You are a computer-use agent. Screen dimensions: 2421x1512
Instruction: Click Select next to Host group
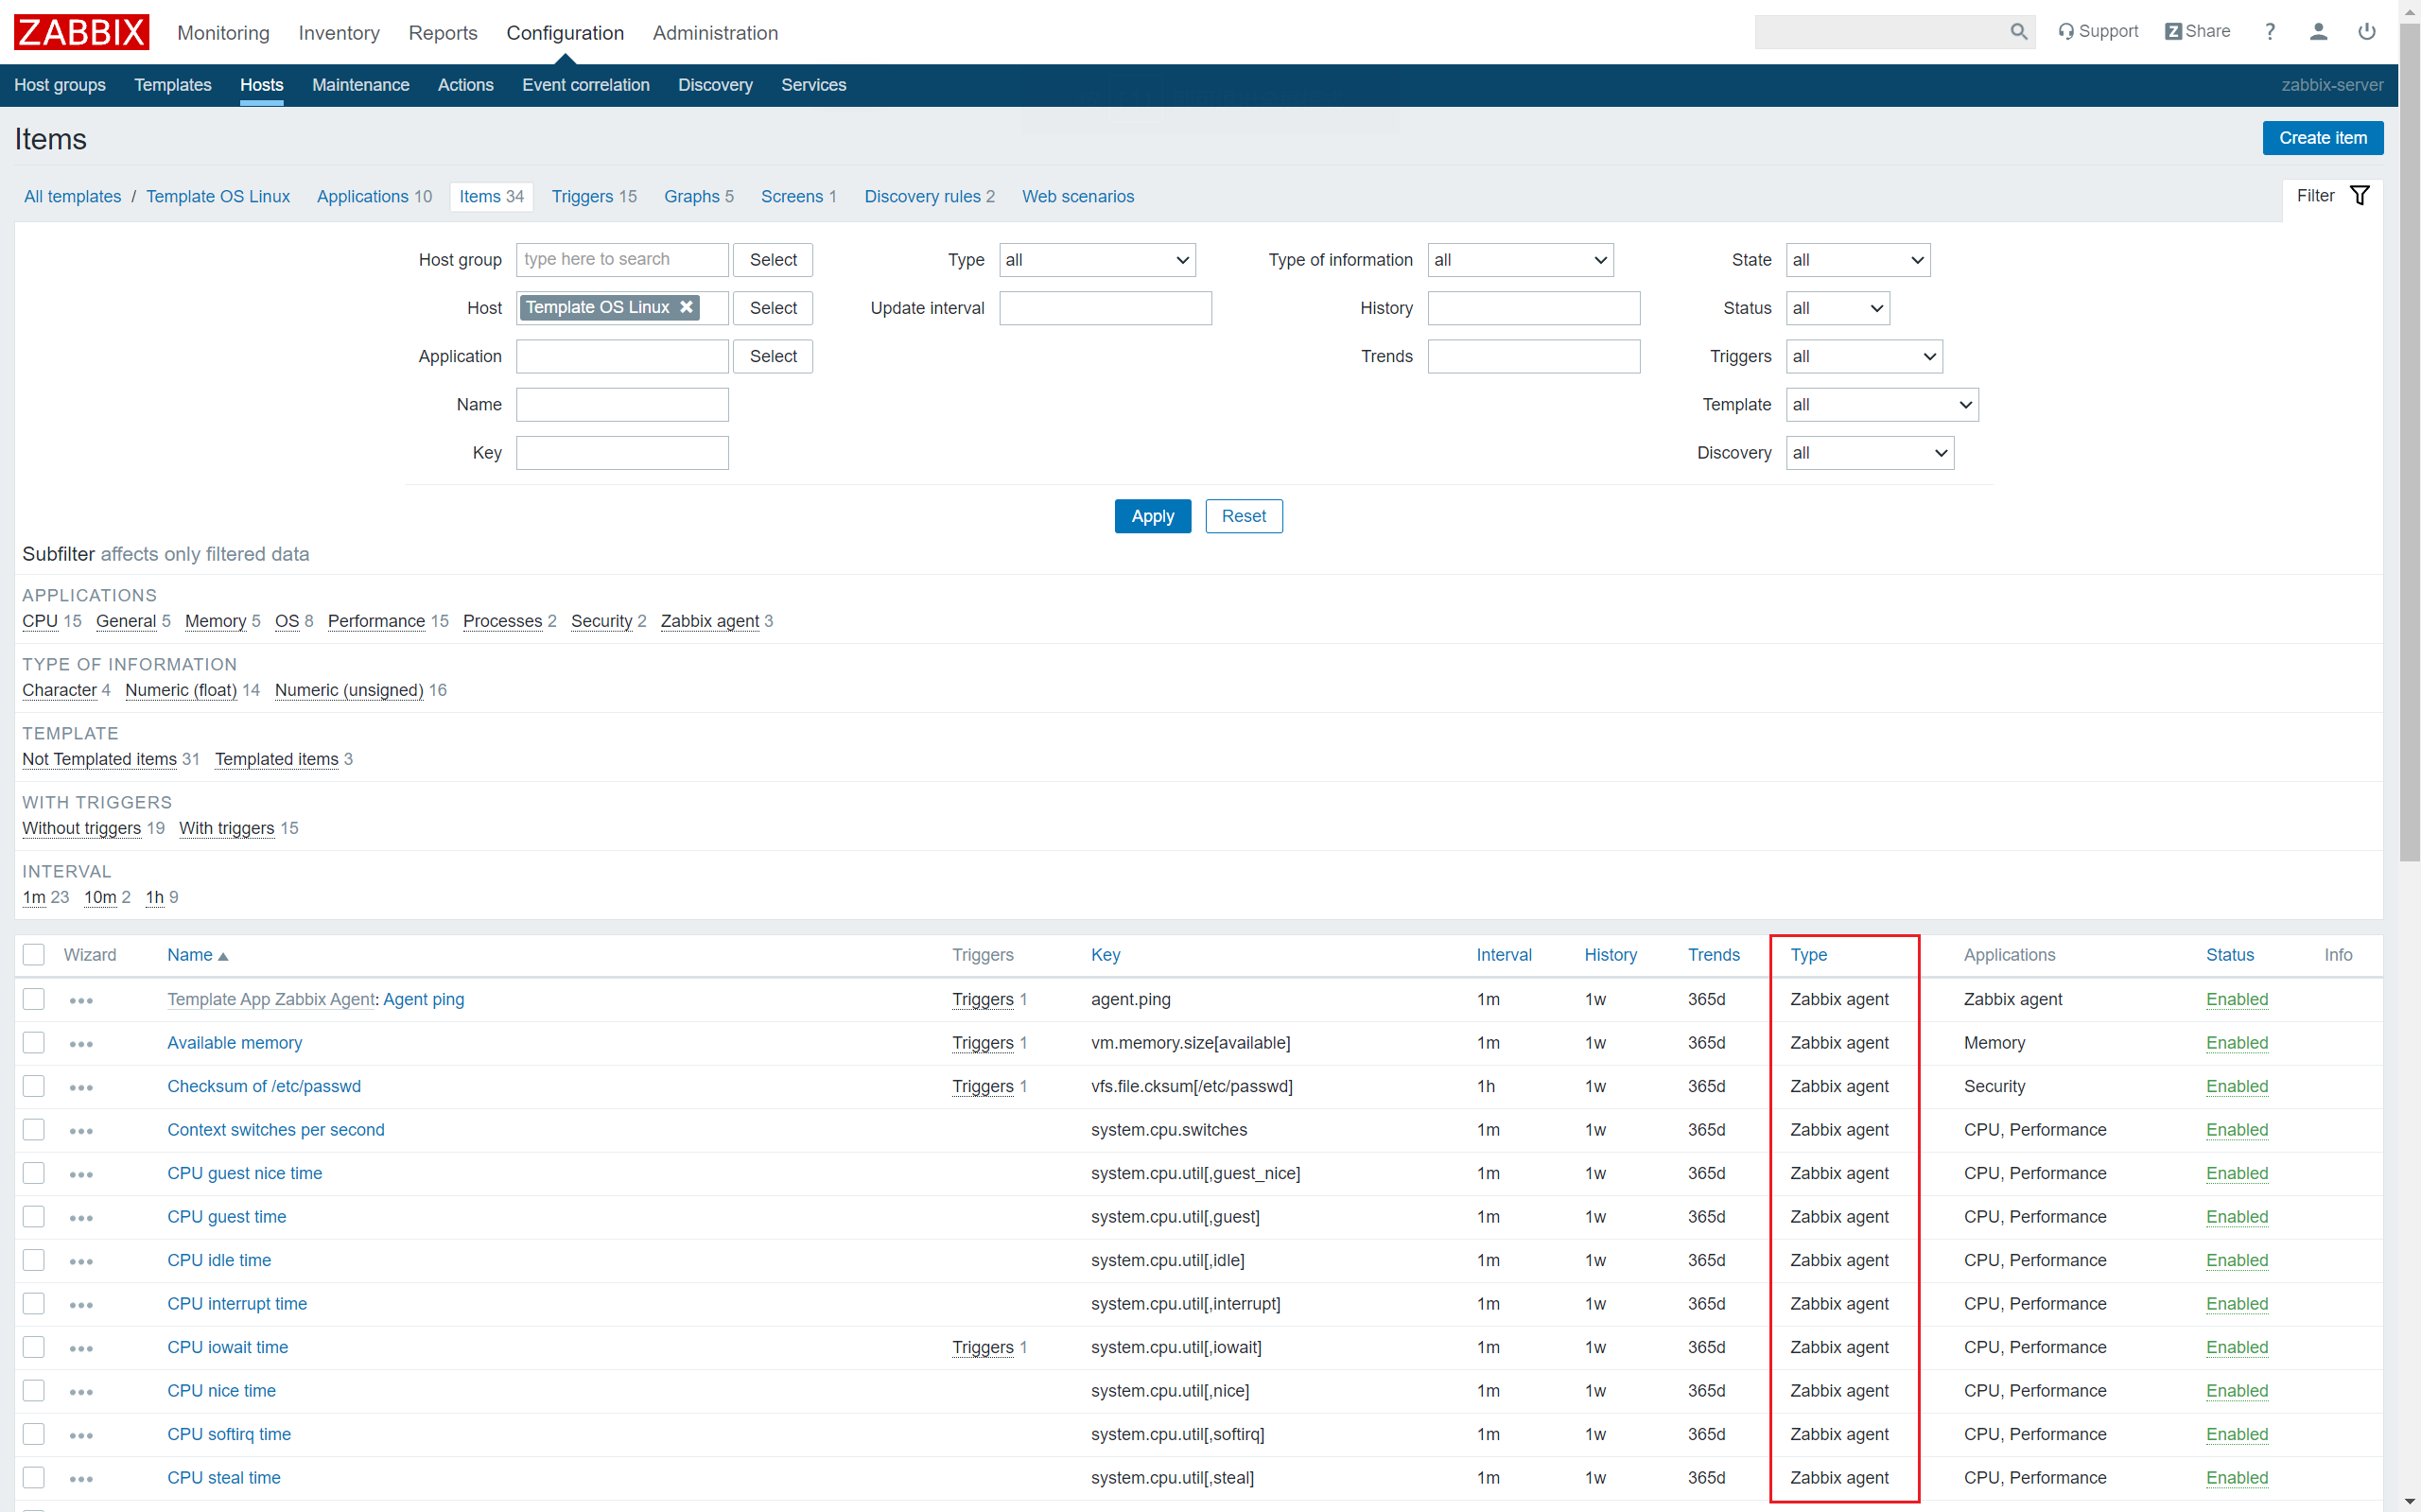click(773, 260)
